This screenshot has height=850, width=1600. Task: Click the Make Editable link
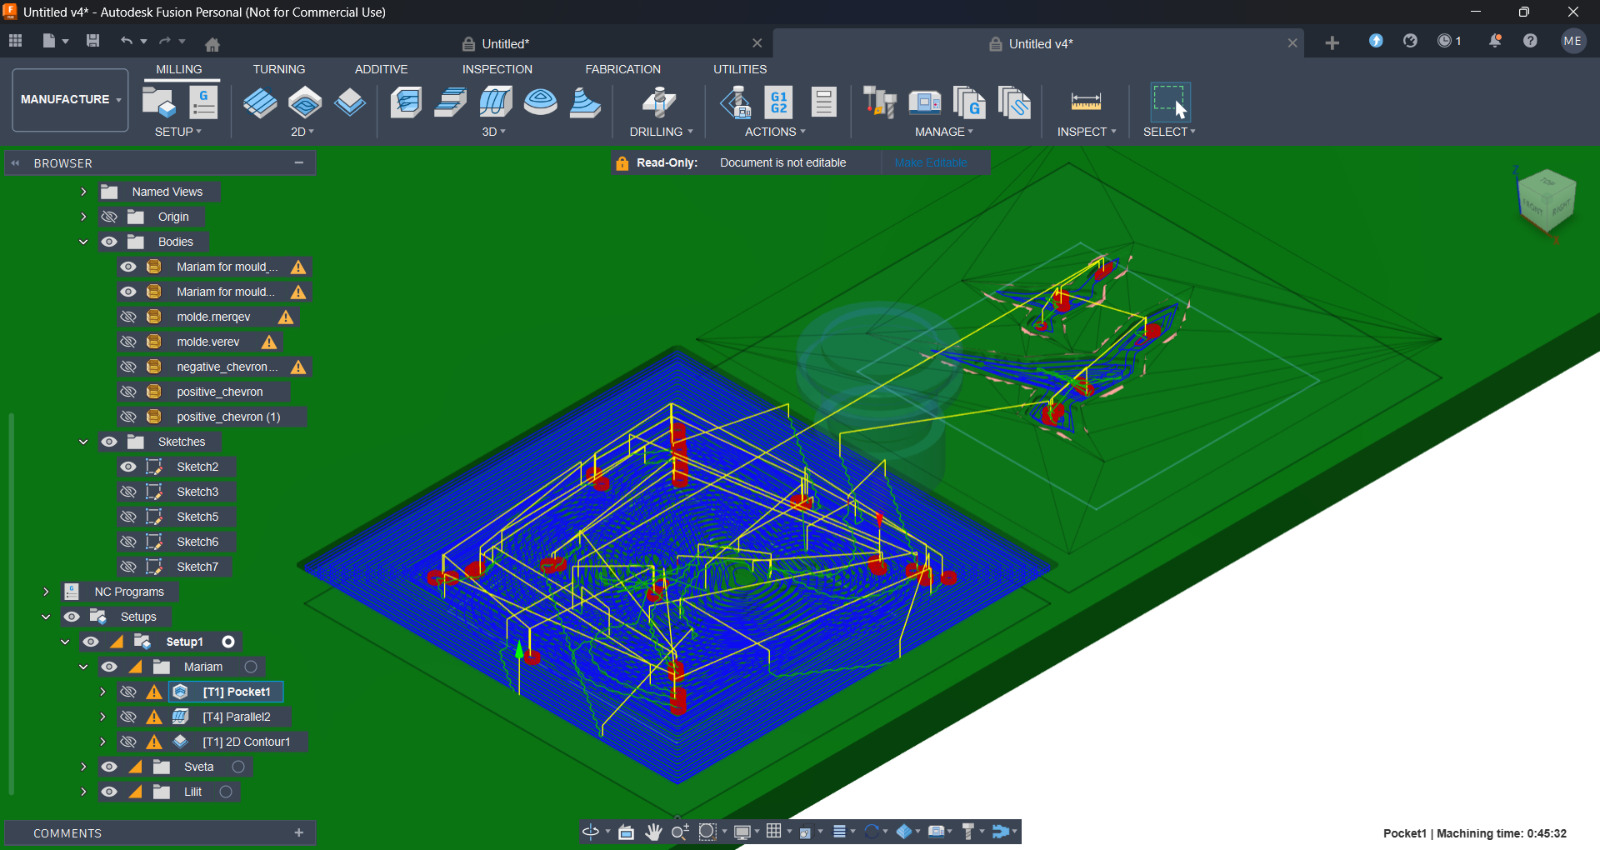click(930, 163)
